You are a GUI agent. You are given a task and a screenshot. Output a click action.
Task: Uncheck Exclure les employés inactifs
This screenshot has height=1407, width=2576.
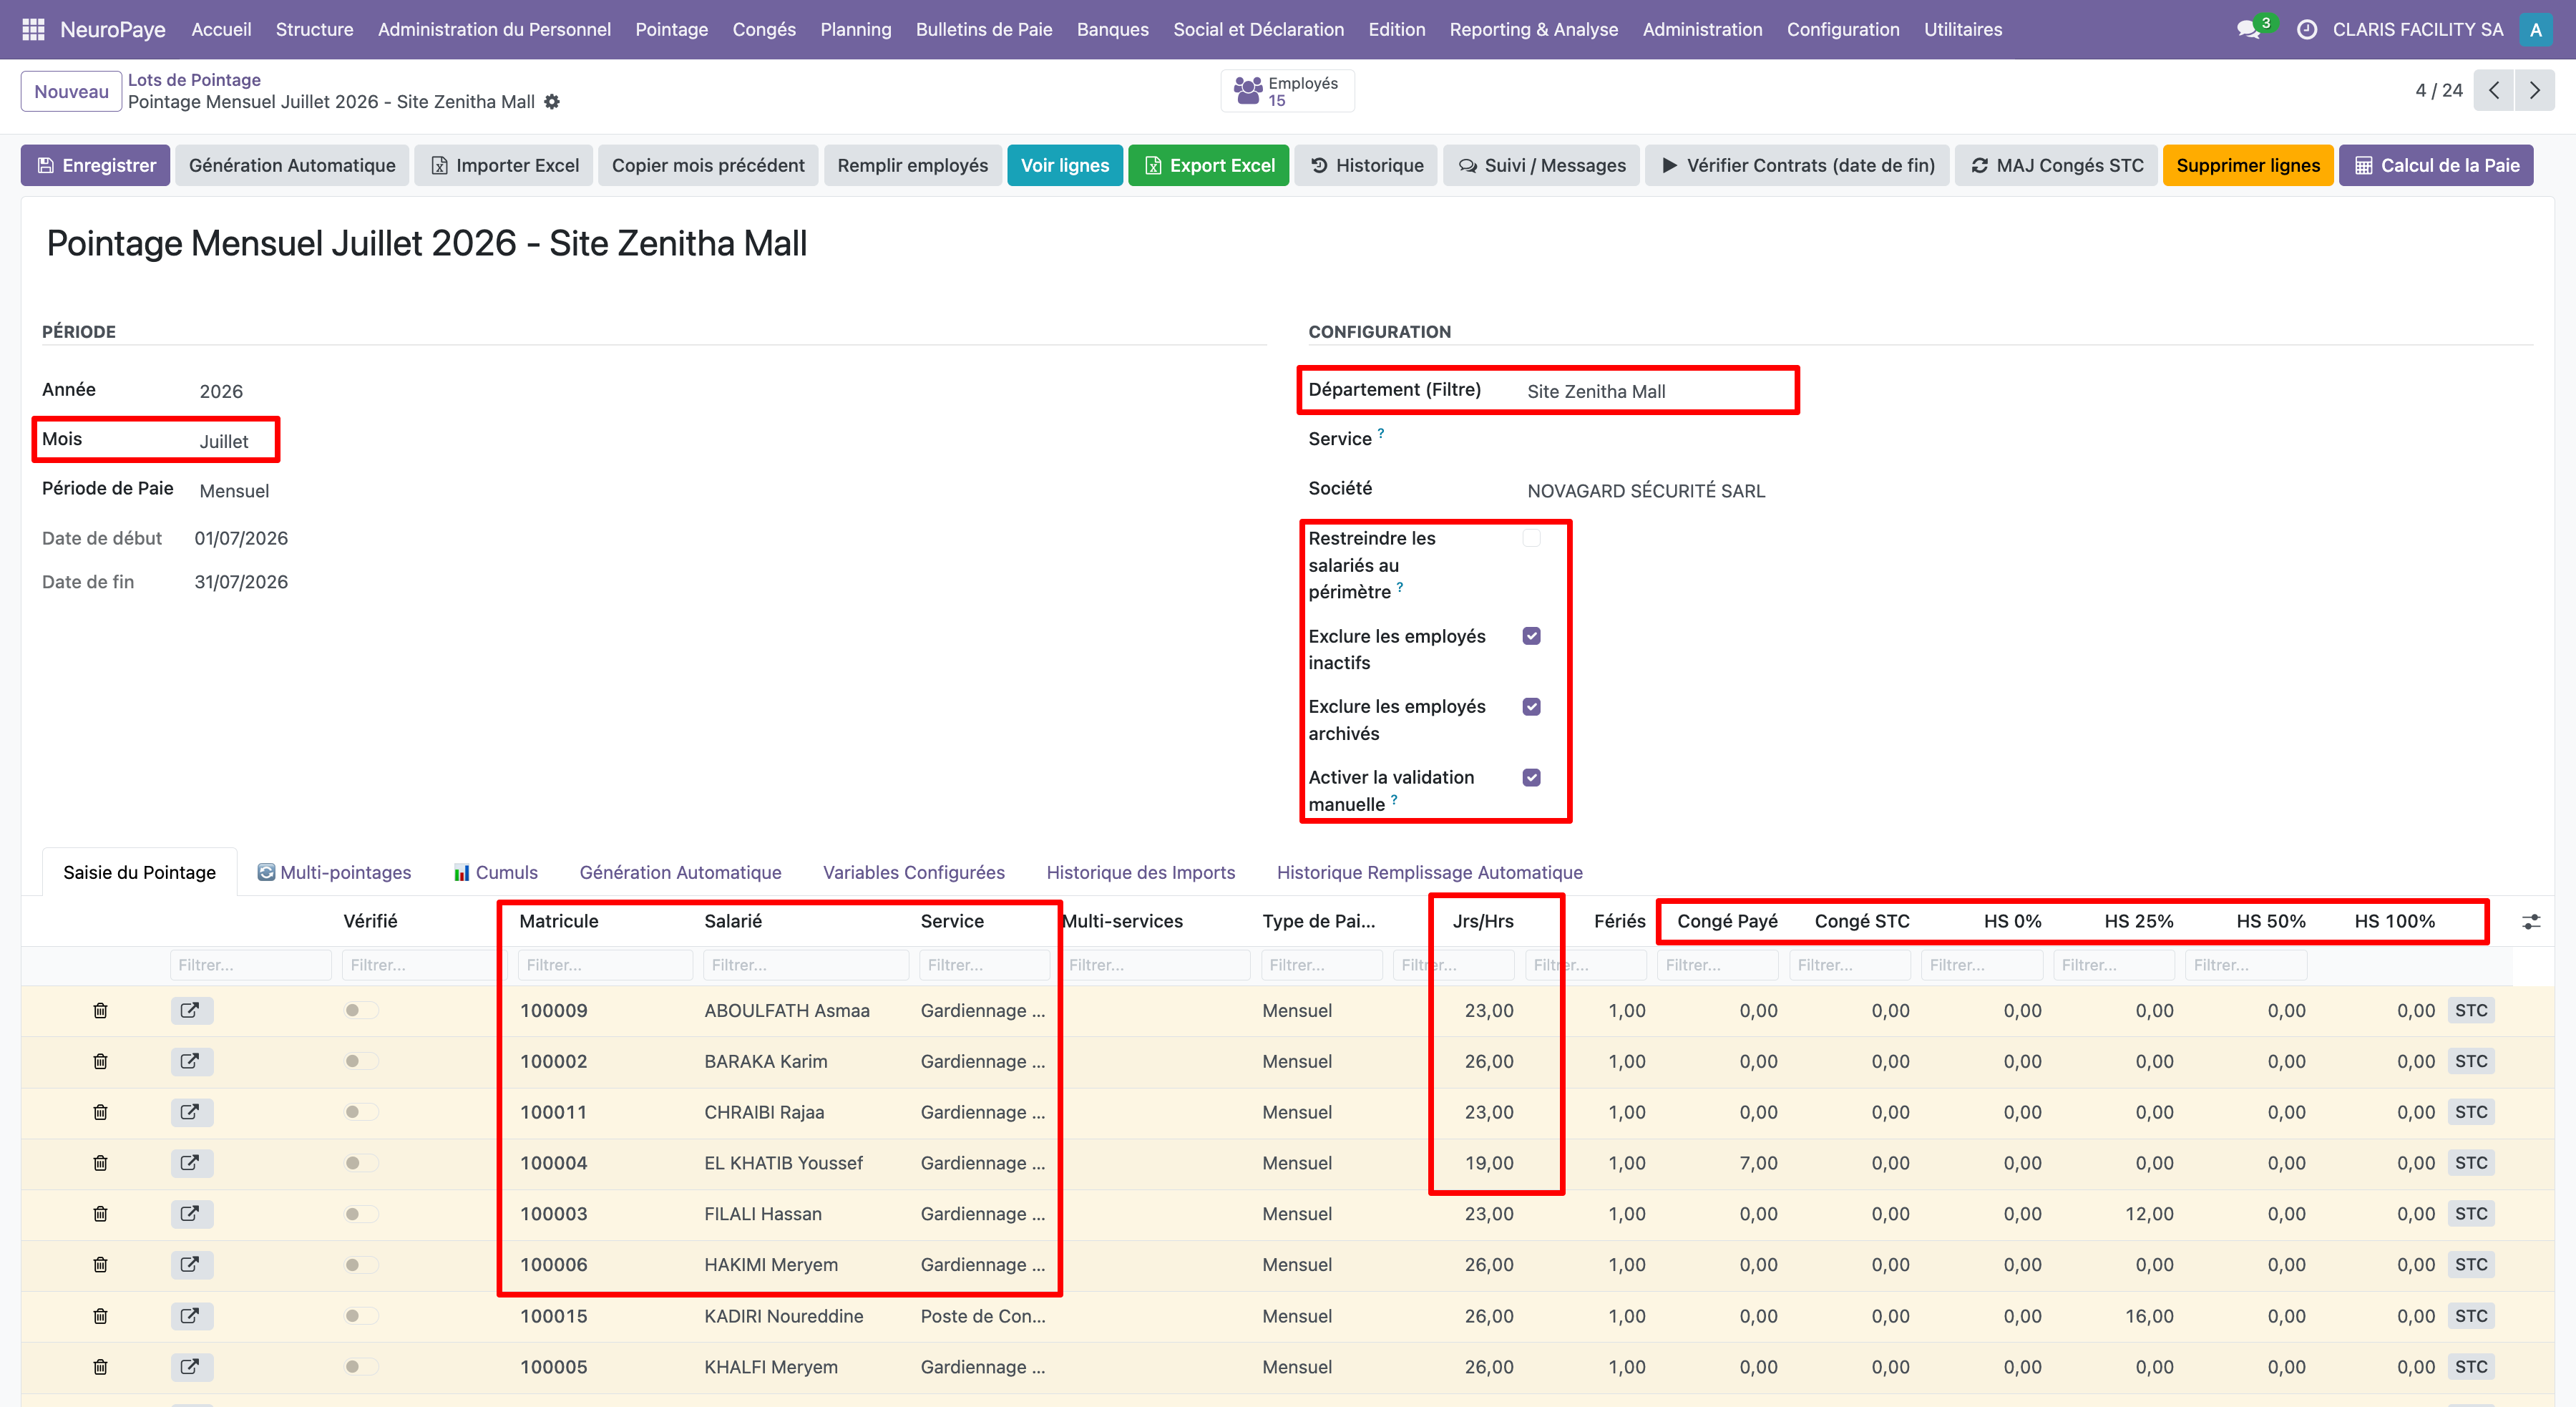pos(1531,637)
